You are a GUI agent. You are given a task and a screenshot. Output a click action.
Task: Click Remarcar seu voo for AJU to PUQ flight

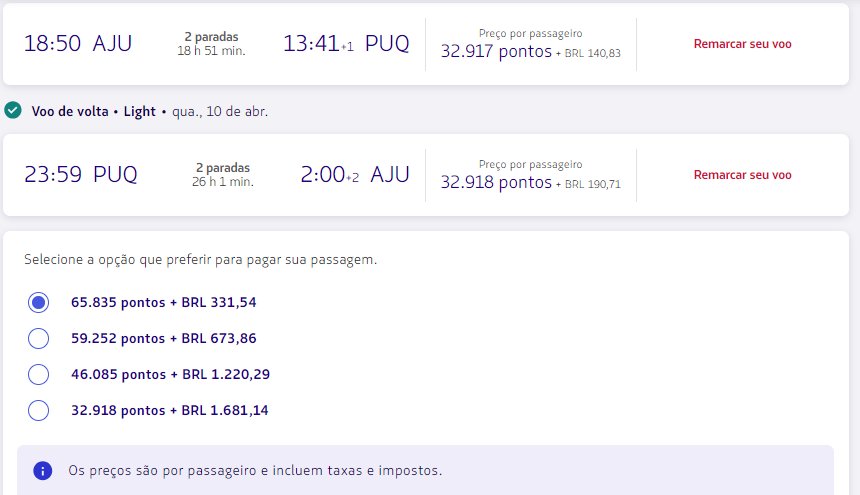[x=742, y=44]
